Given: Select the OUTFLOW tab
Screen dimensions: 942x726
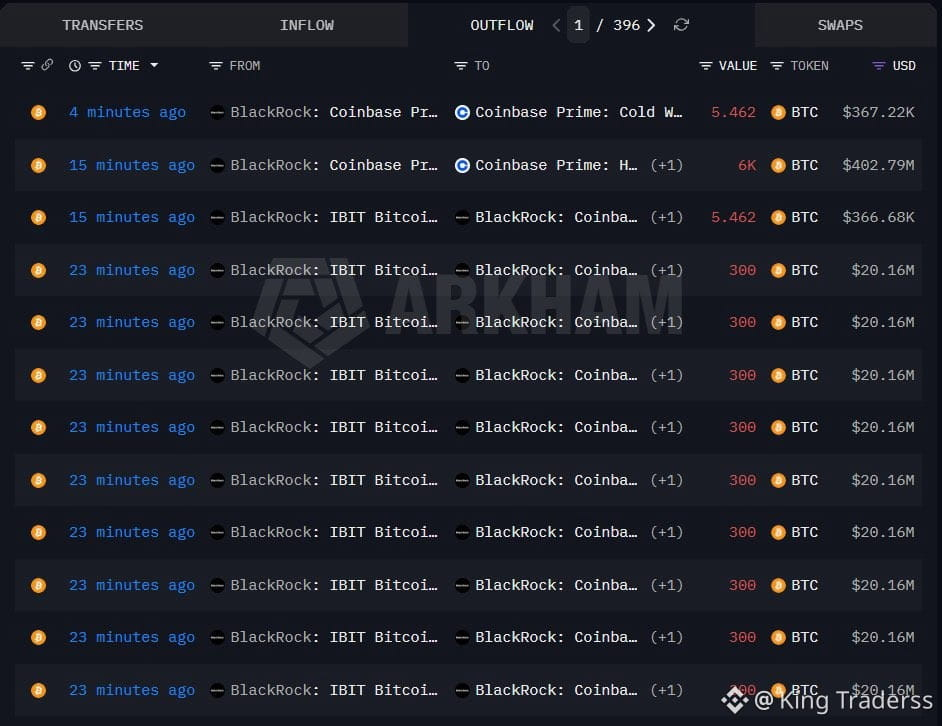Looking at the screenshot, I should point(502,25).
